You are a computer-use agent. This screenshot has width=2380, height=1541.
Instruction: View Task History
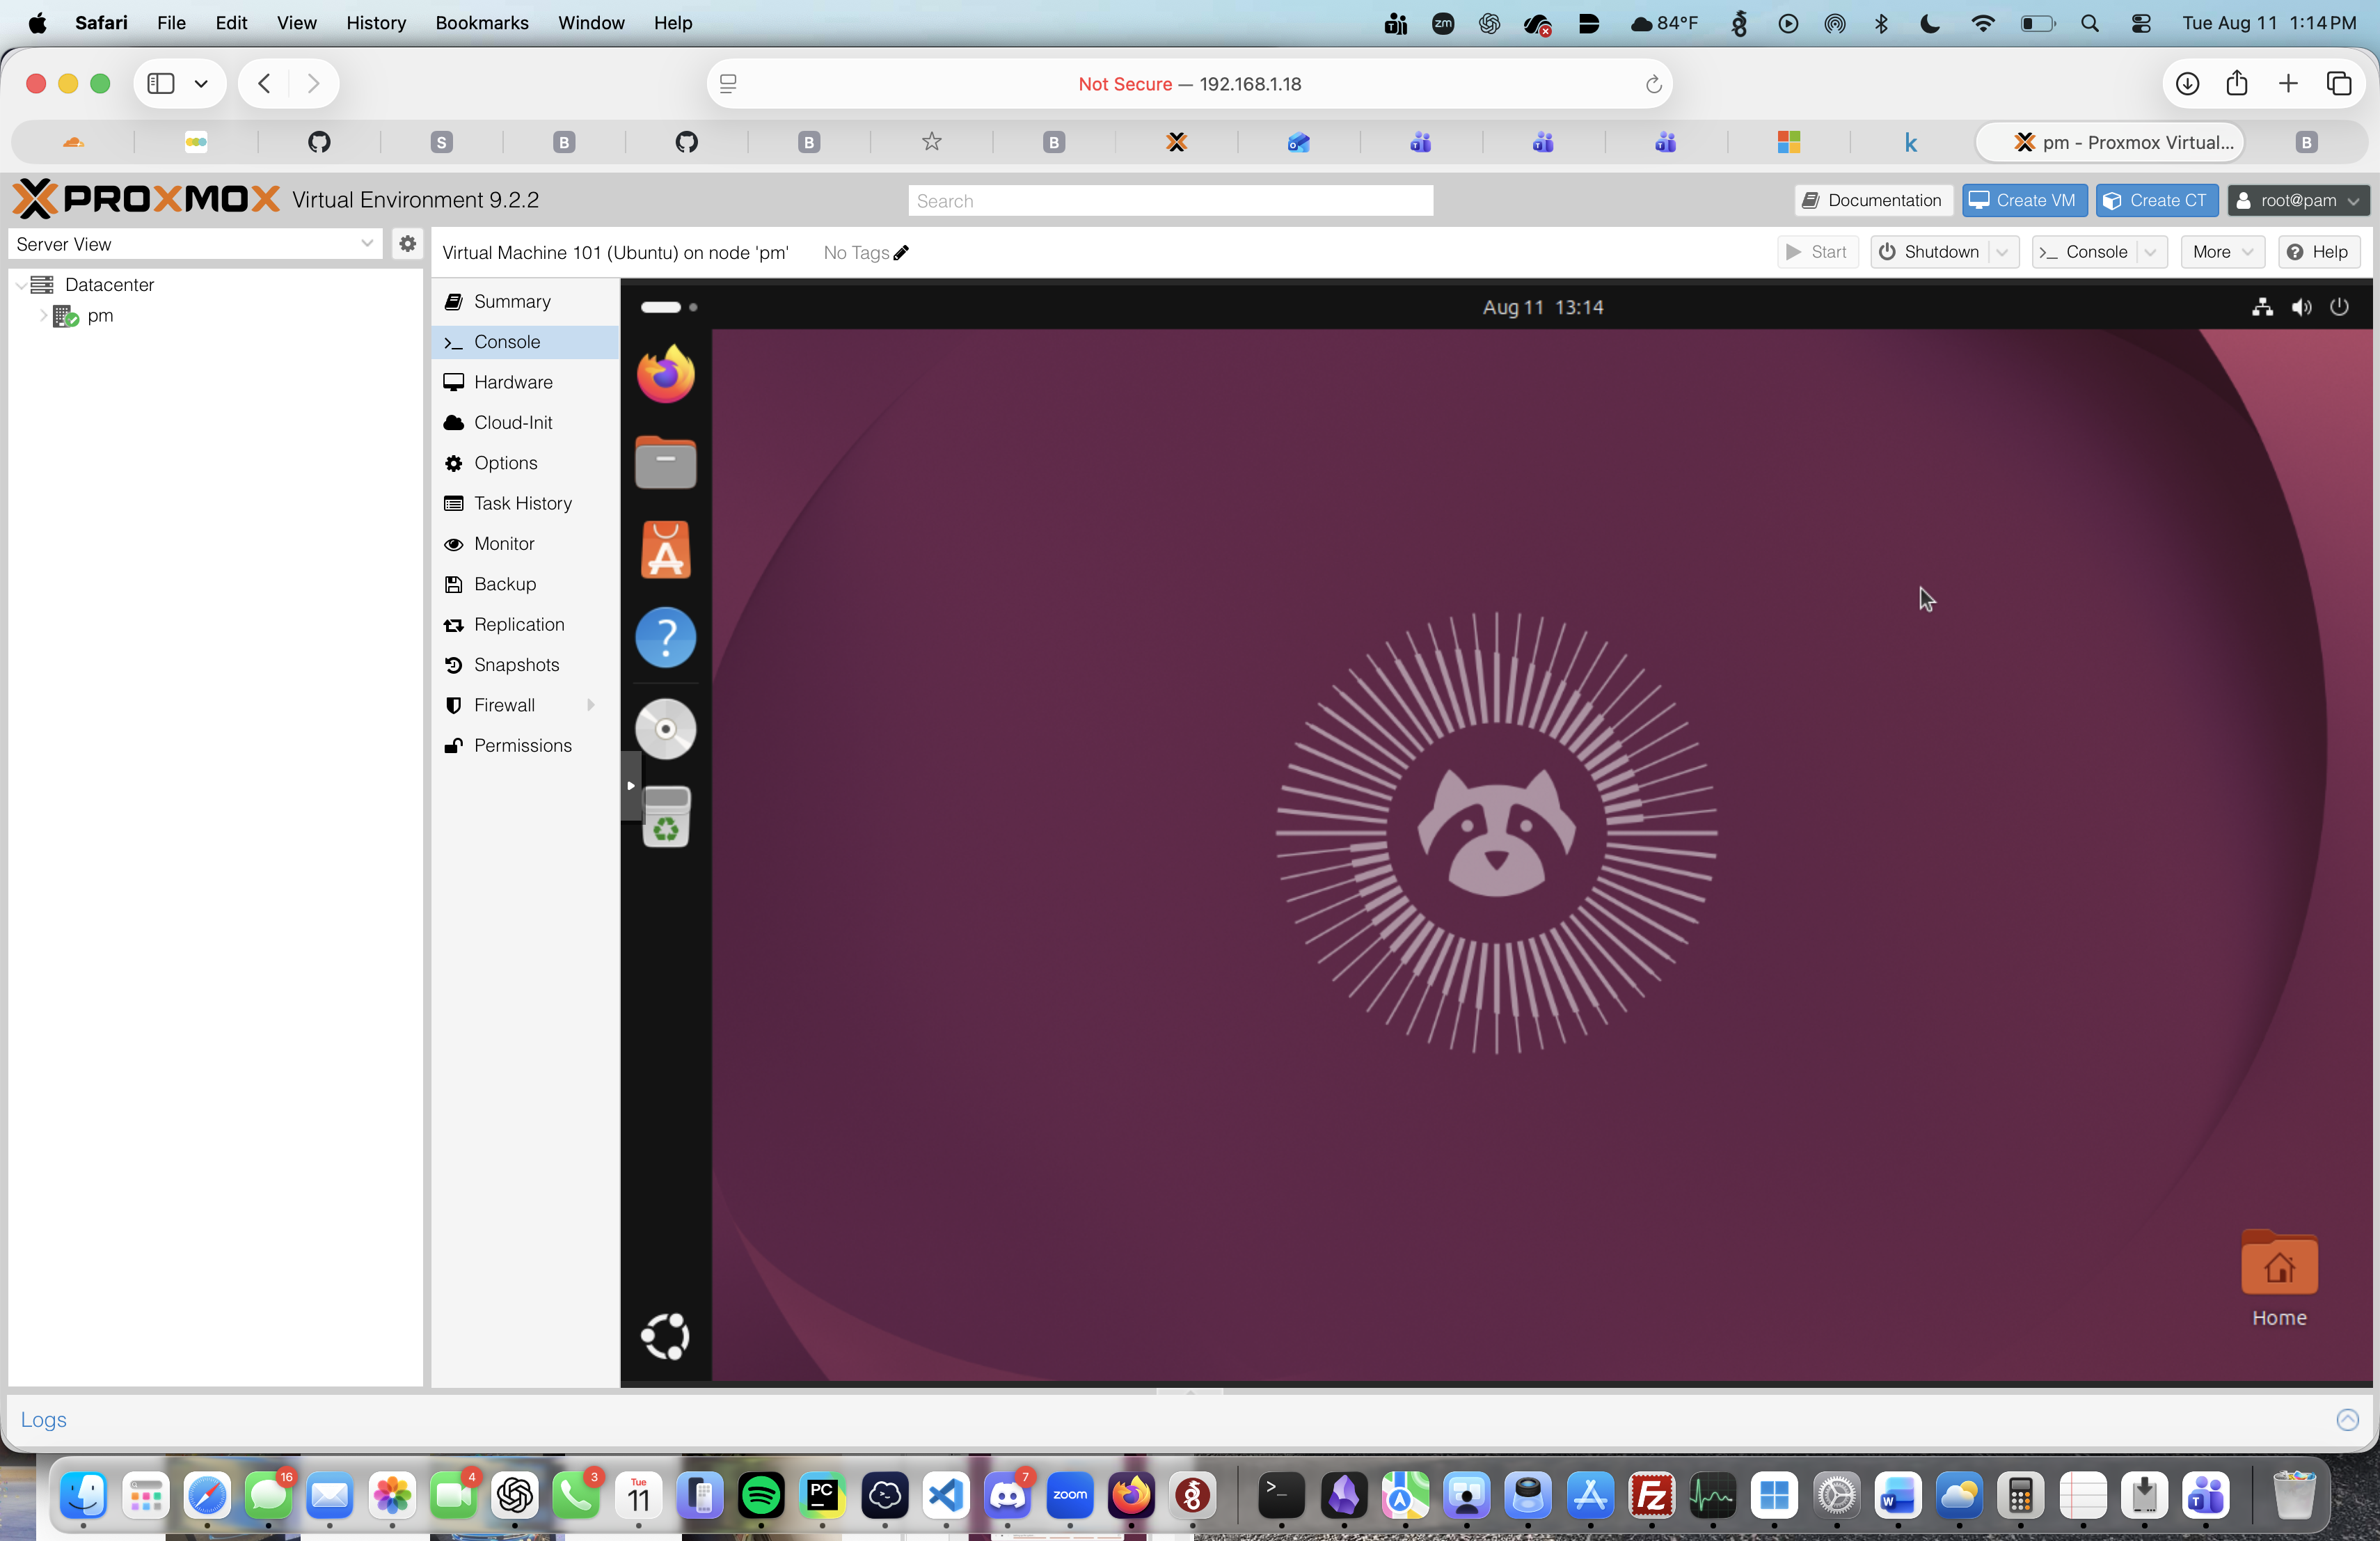pos(525,503)
